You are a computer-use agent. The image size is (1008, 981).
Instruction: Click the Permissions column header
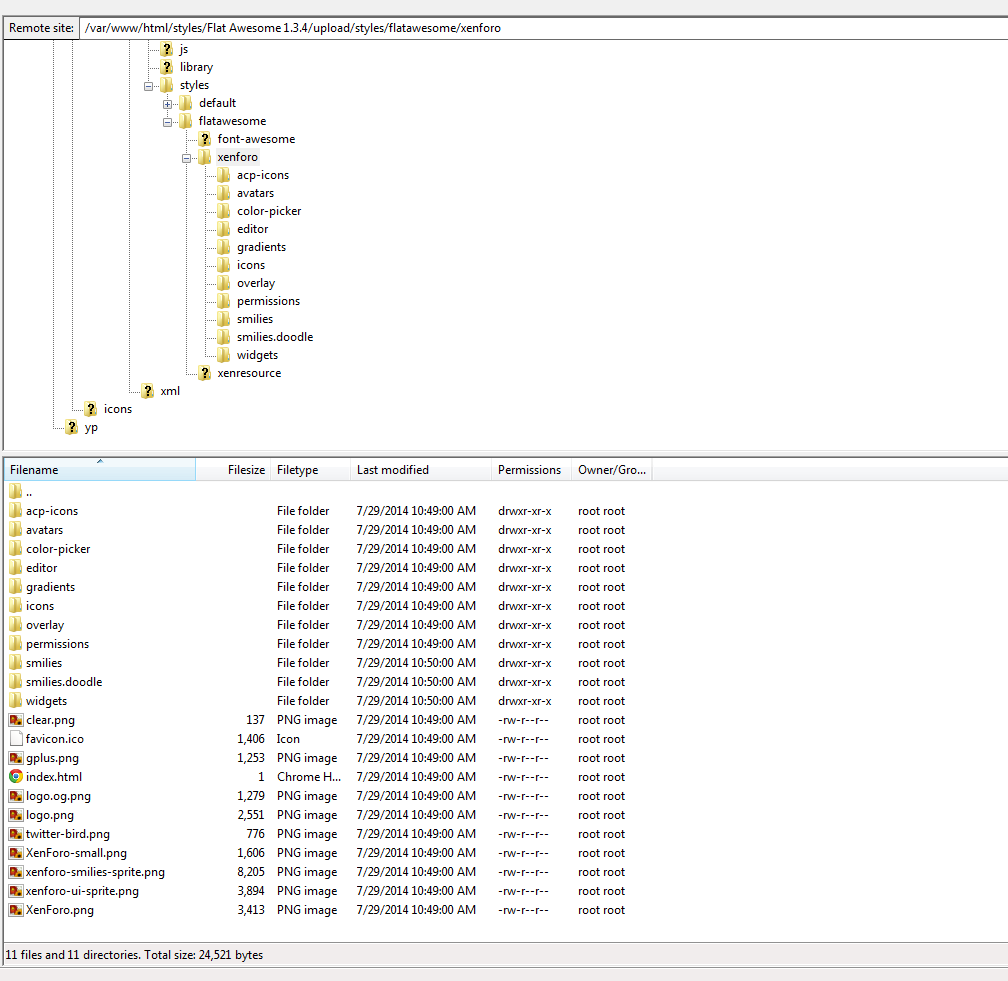529,470
